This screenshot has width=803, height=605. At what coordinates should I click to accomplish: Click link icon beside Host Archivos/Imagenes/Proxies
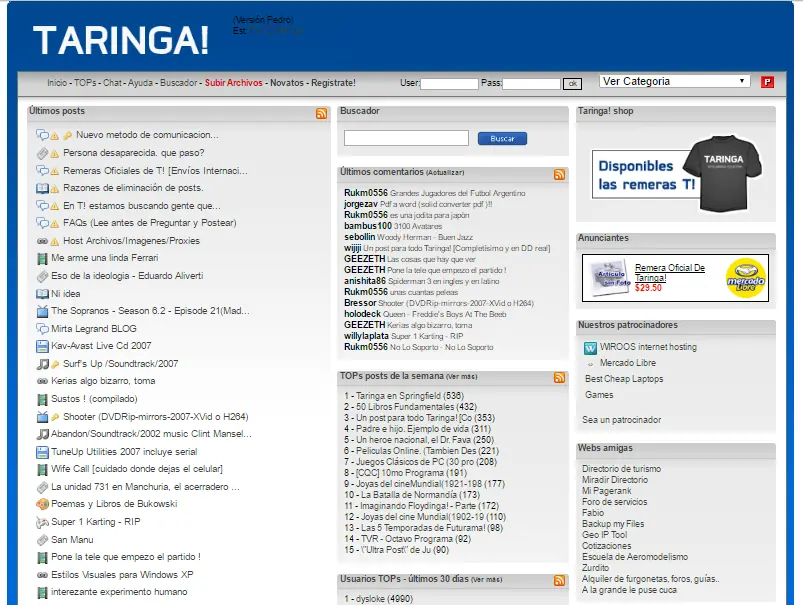42,241
